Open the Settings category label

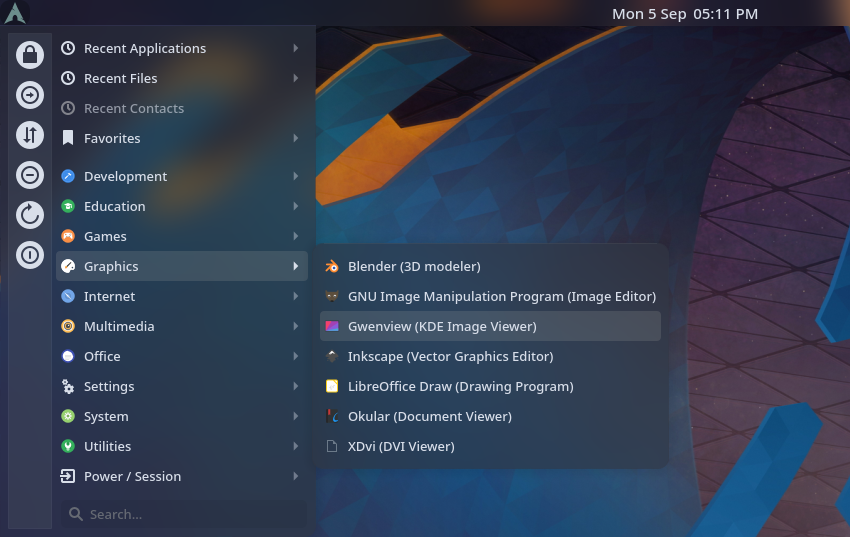pyautogui.click(x=109, y=386)
